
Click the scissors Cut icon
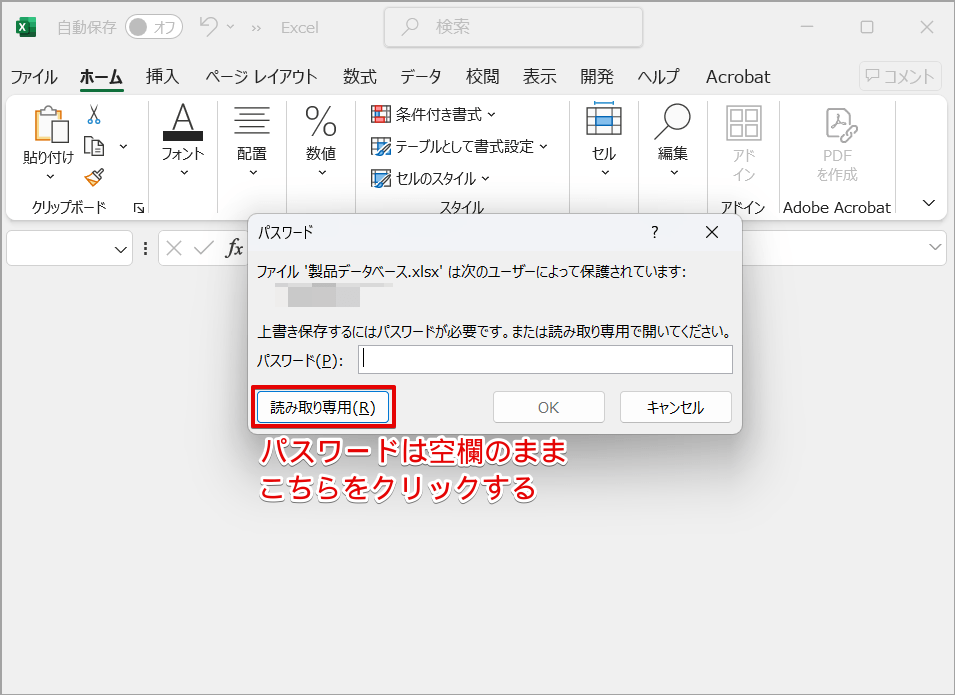coord(94,114)
